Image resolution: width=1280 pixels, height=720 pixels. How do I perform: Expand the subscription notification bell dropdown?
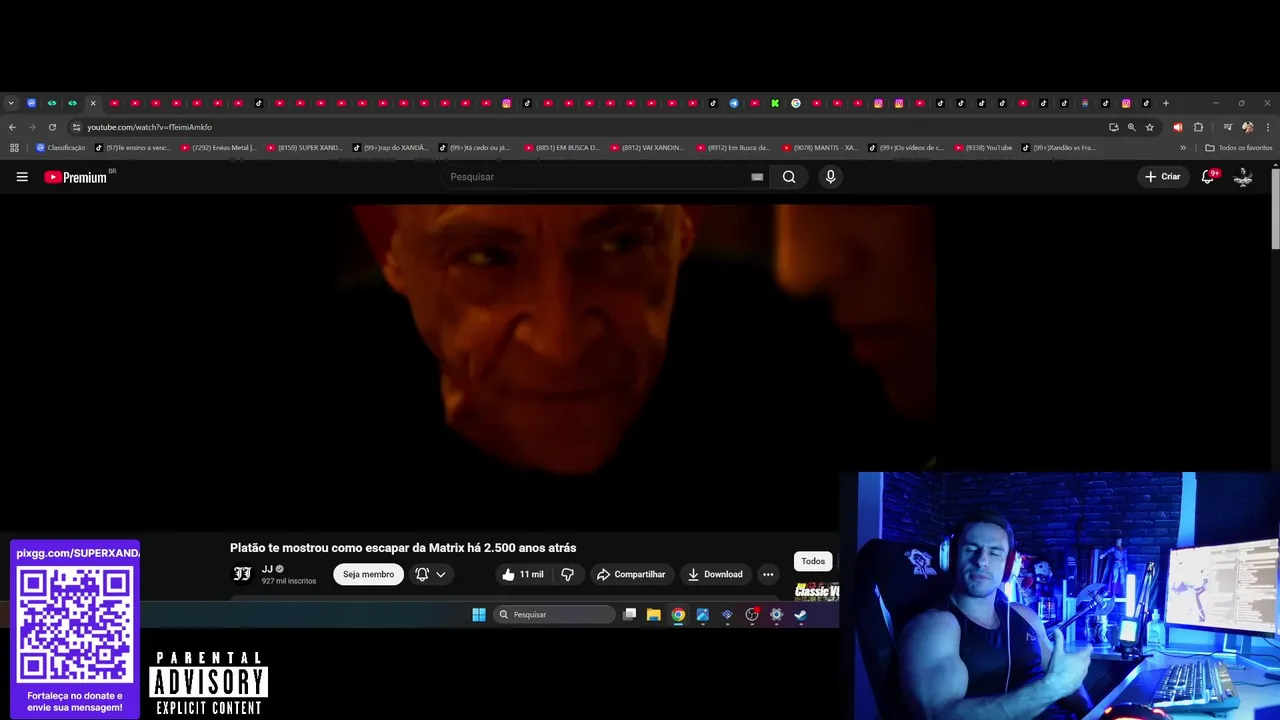pos(430,574)
